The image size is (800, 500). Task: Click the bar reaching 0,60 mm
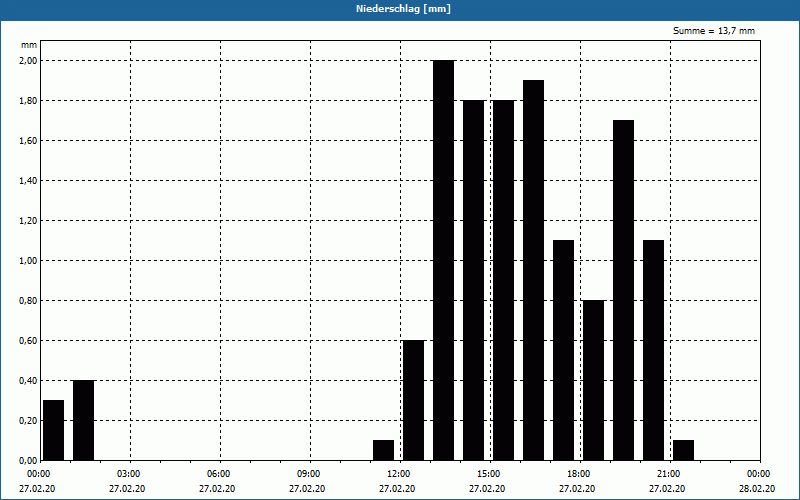click(413, 400)
